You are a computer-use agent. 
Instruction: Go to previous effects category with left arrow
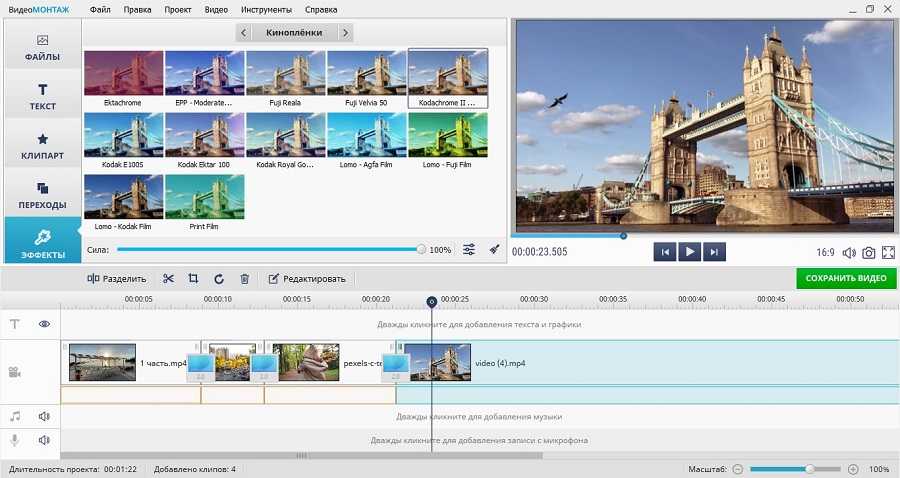coord(243,33)
